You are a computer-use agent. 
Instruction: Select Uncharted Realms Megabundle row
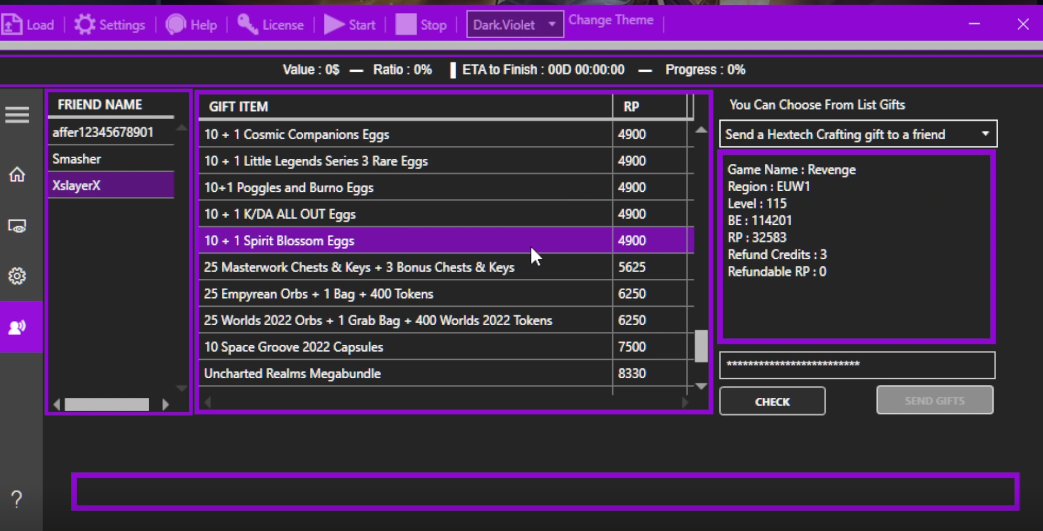coord(446,373)
